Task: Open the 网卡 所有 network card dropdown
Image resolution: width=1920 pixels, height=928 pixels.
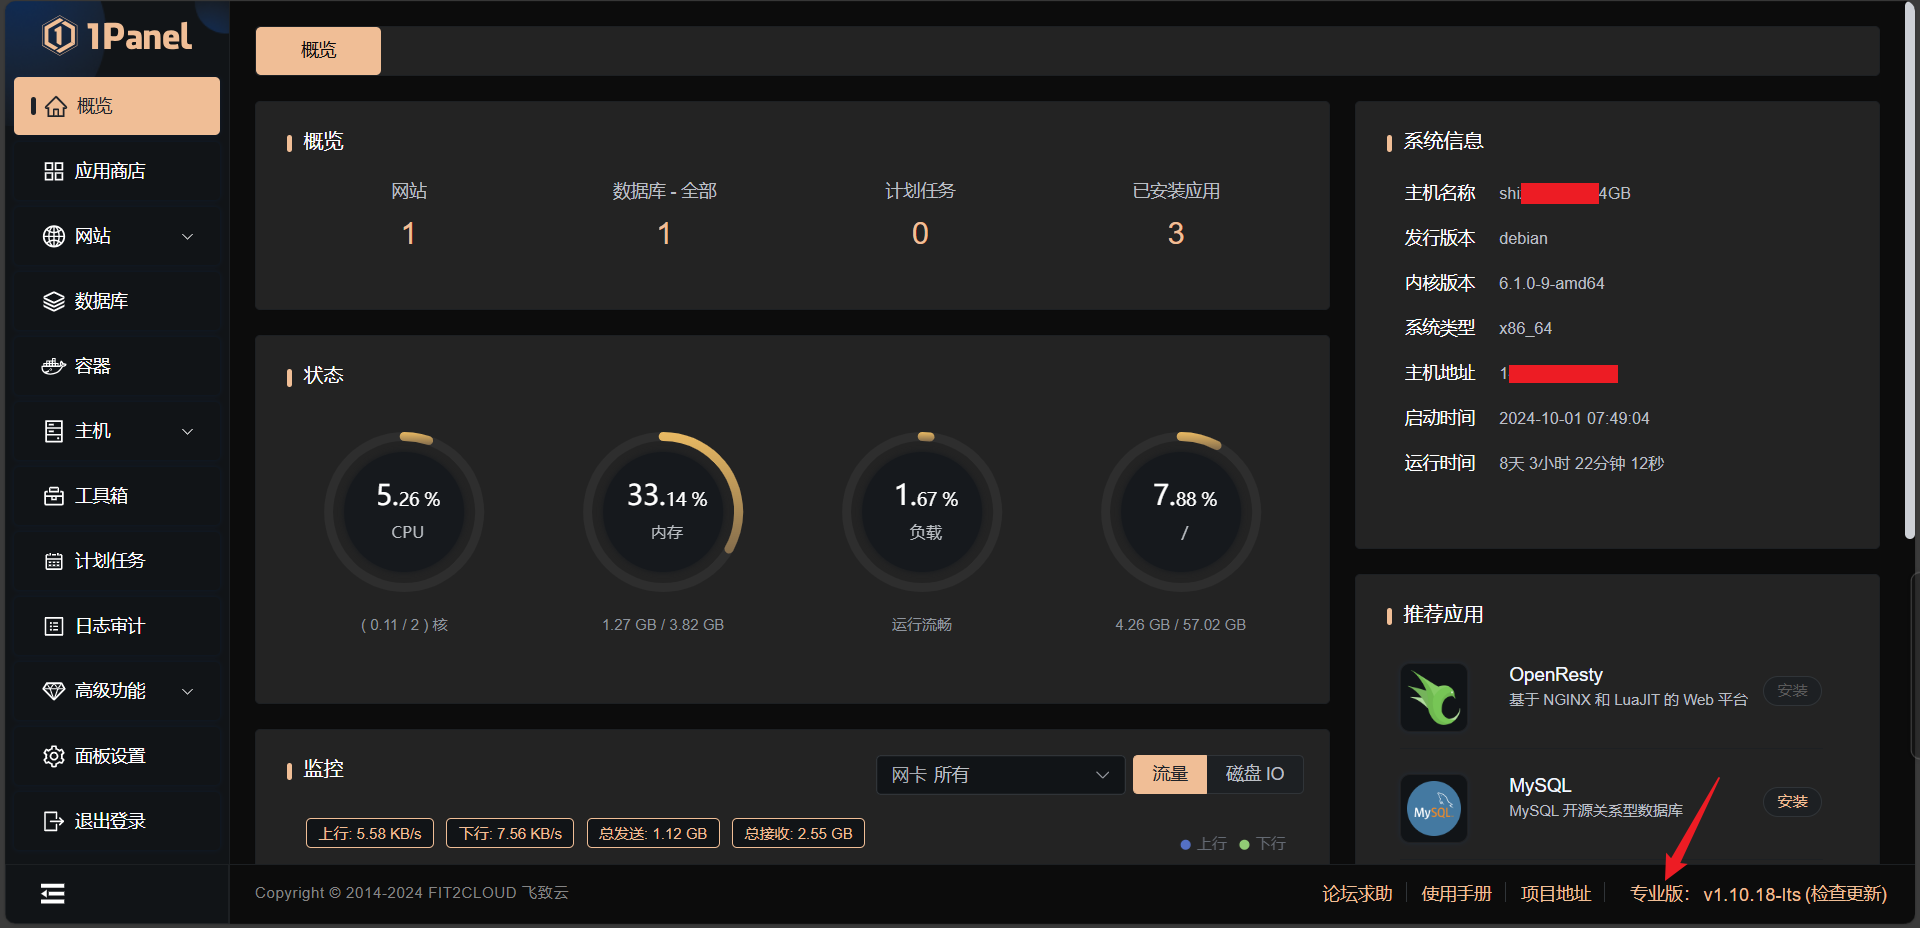Action: [x=1000, y=774]
